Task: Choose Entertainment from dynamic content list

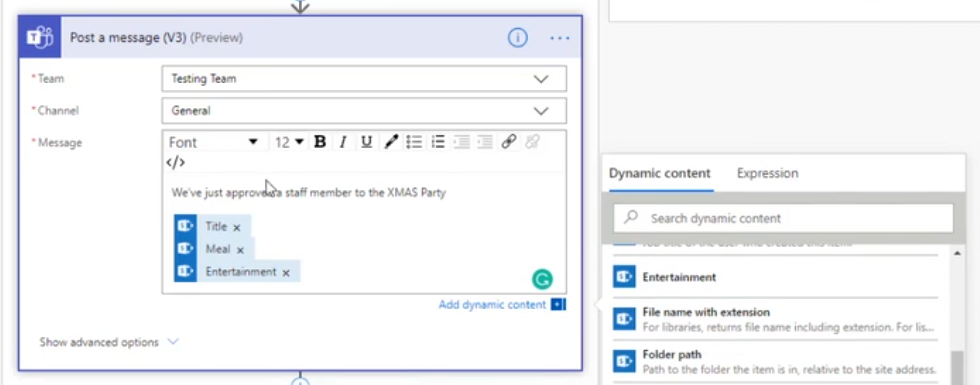Action: [x=776, y=276]
